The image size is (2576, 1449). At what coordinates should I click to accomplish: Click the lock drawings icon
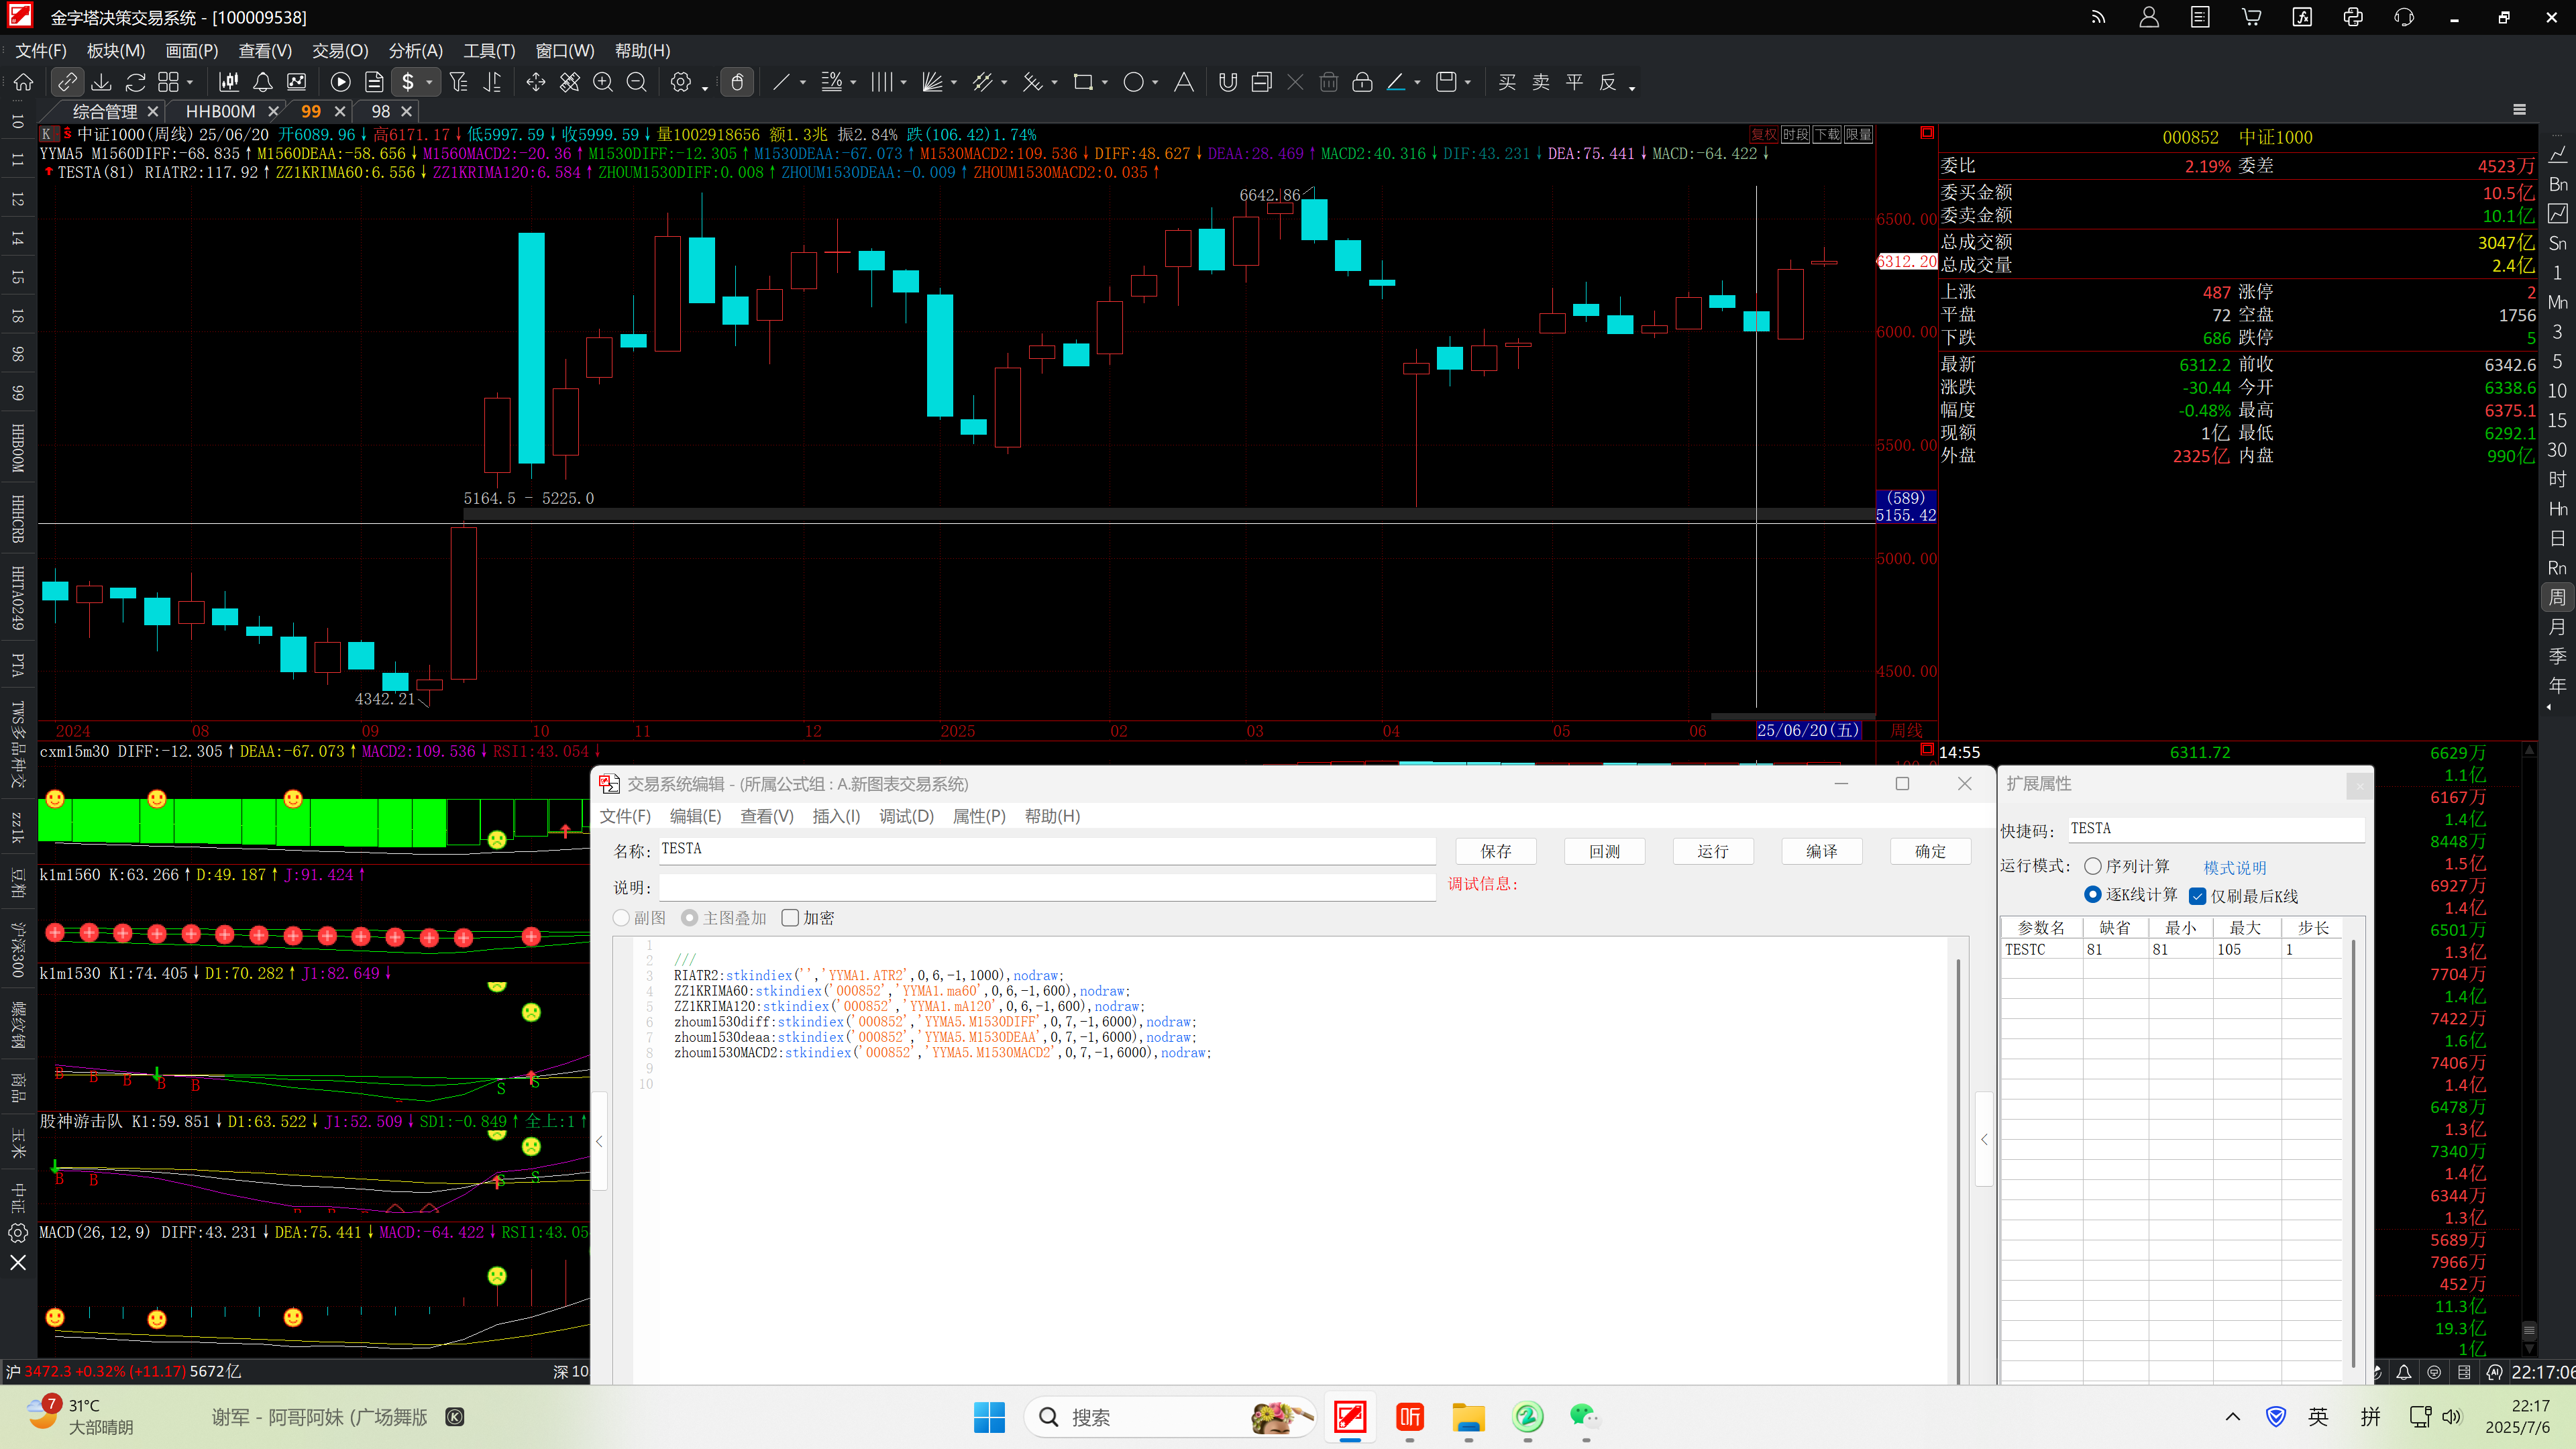1361,82
